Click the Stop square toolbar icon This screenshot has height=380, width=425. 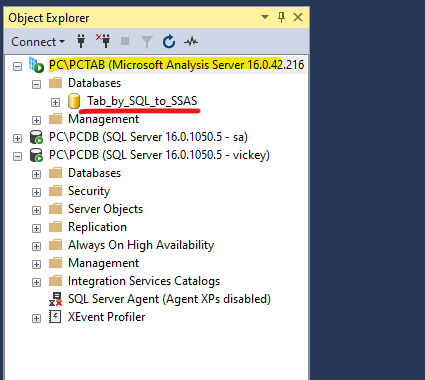point(125,41)
